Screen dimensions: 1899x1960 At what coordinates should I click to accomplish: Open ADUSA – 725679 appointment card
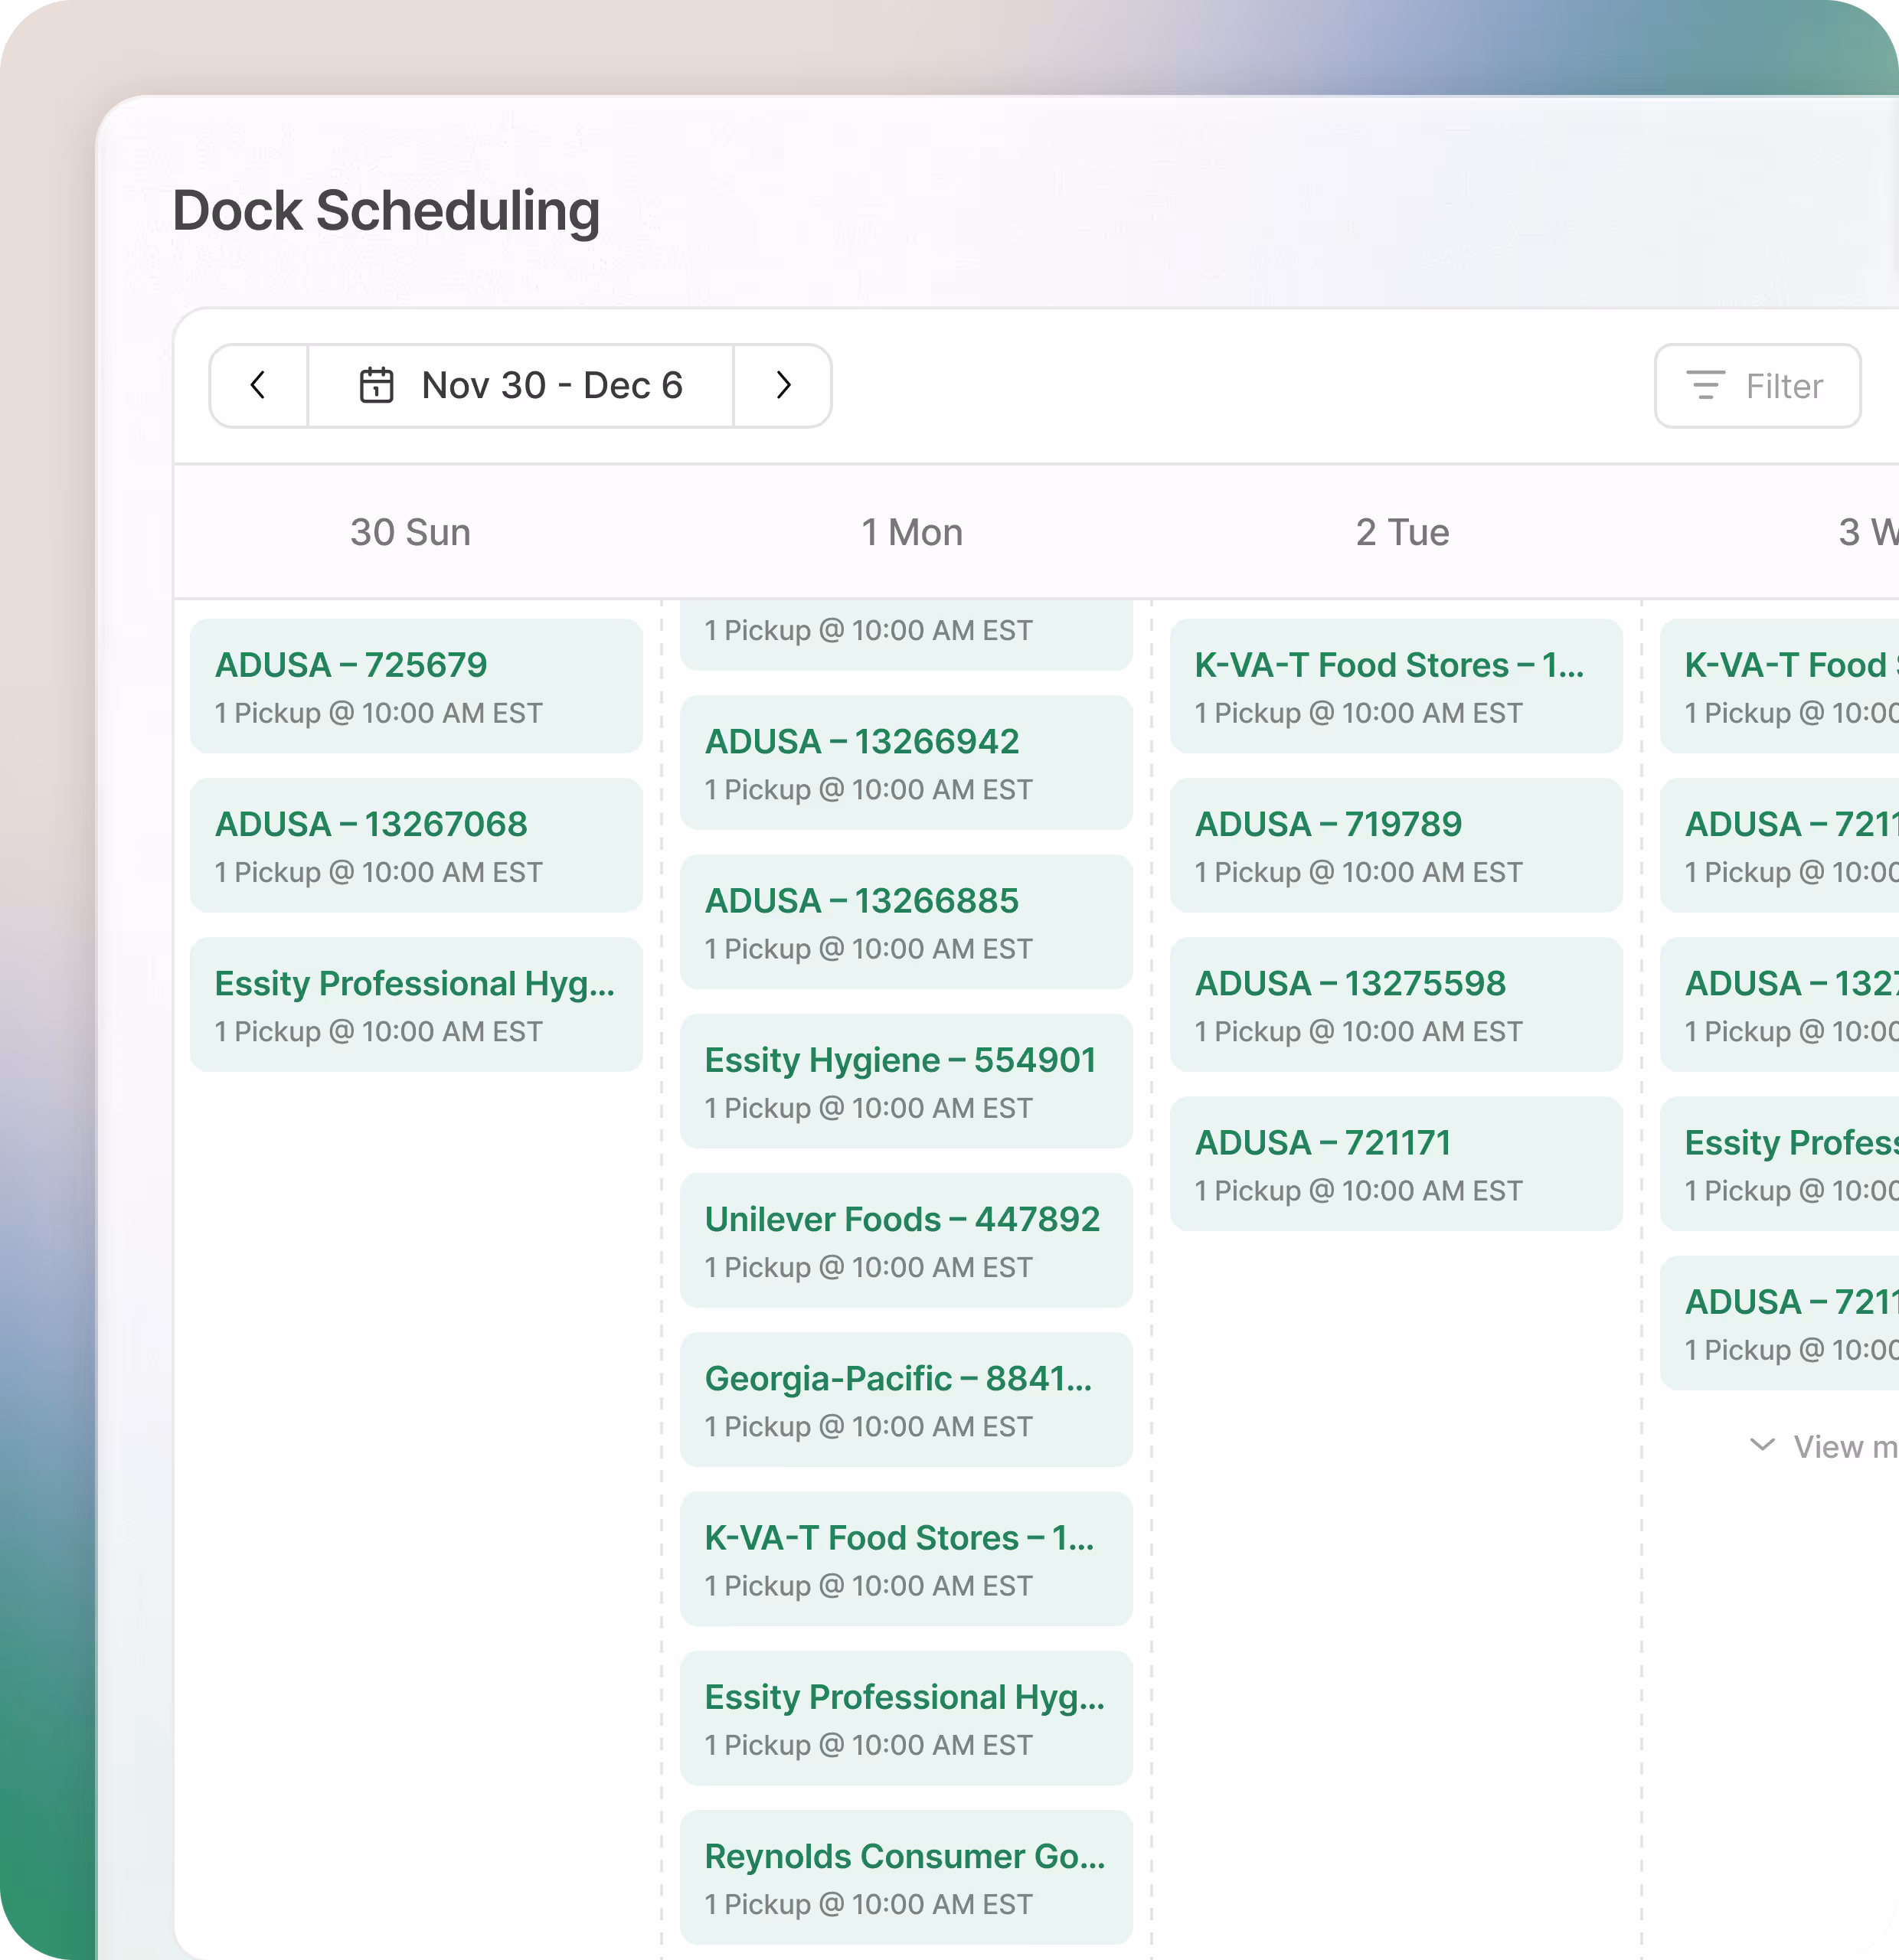416,686
